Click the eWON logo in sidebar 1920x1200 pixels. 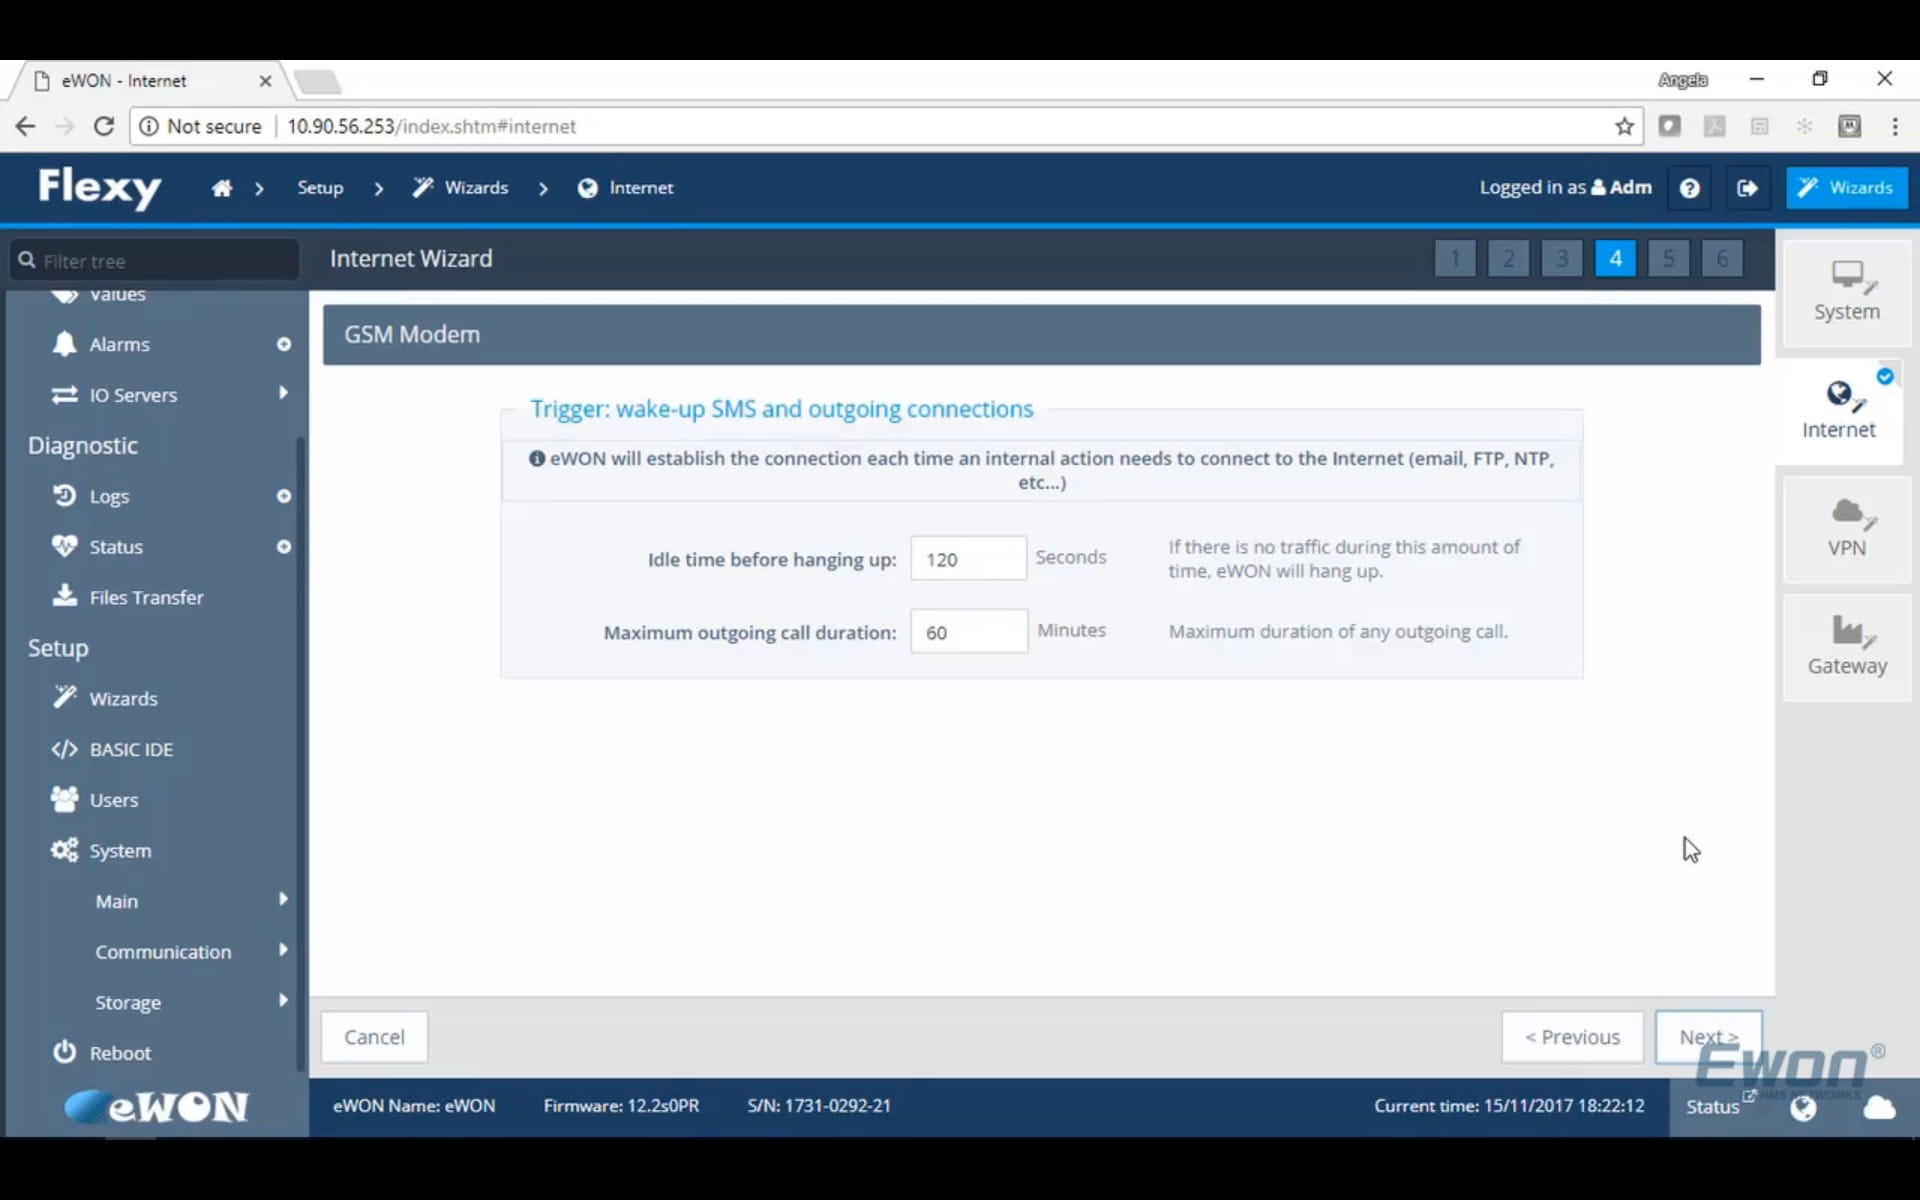pos(156,1106)
